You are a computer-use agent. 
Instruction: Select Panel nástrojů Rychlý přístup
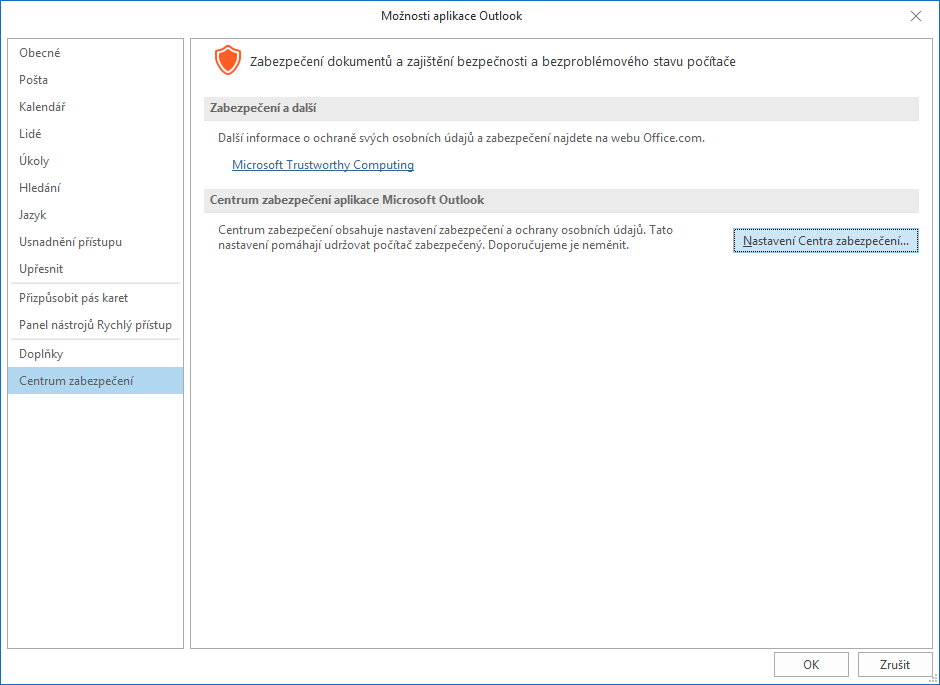point(95,325)
